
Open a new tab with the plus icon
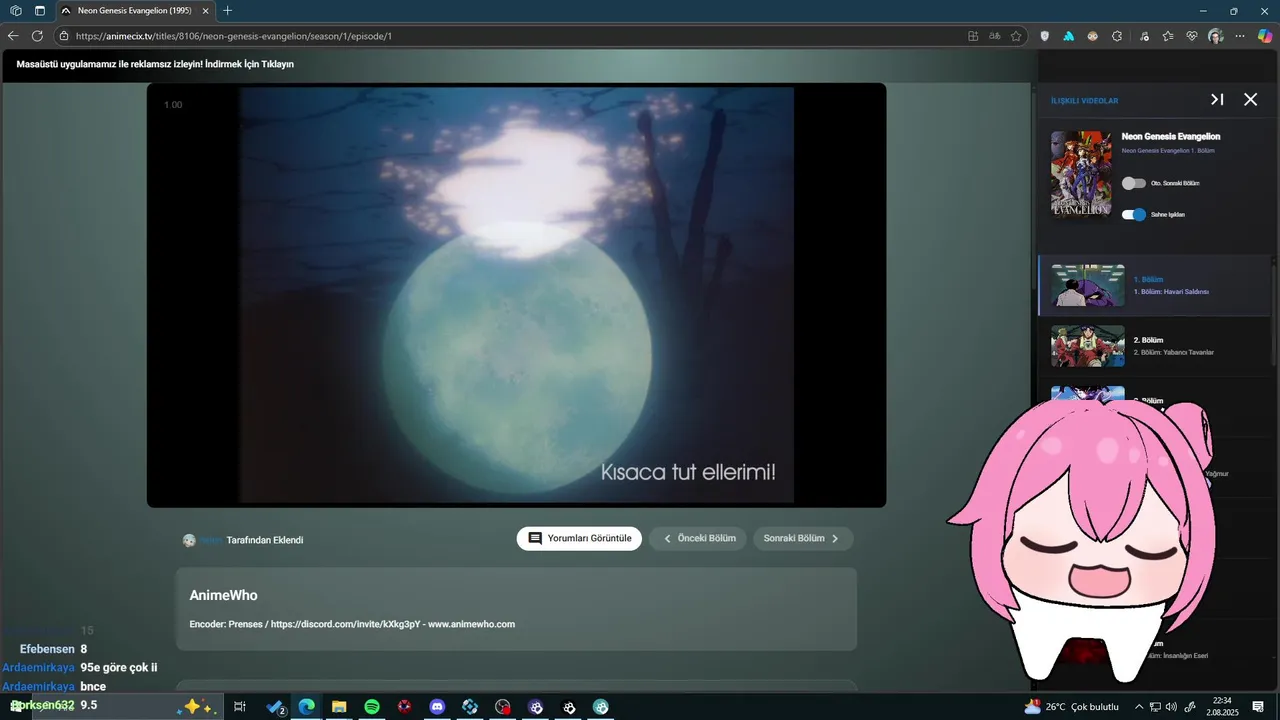(x=227, y=11)
